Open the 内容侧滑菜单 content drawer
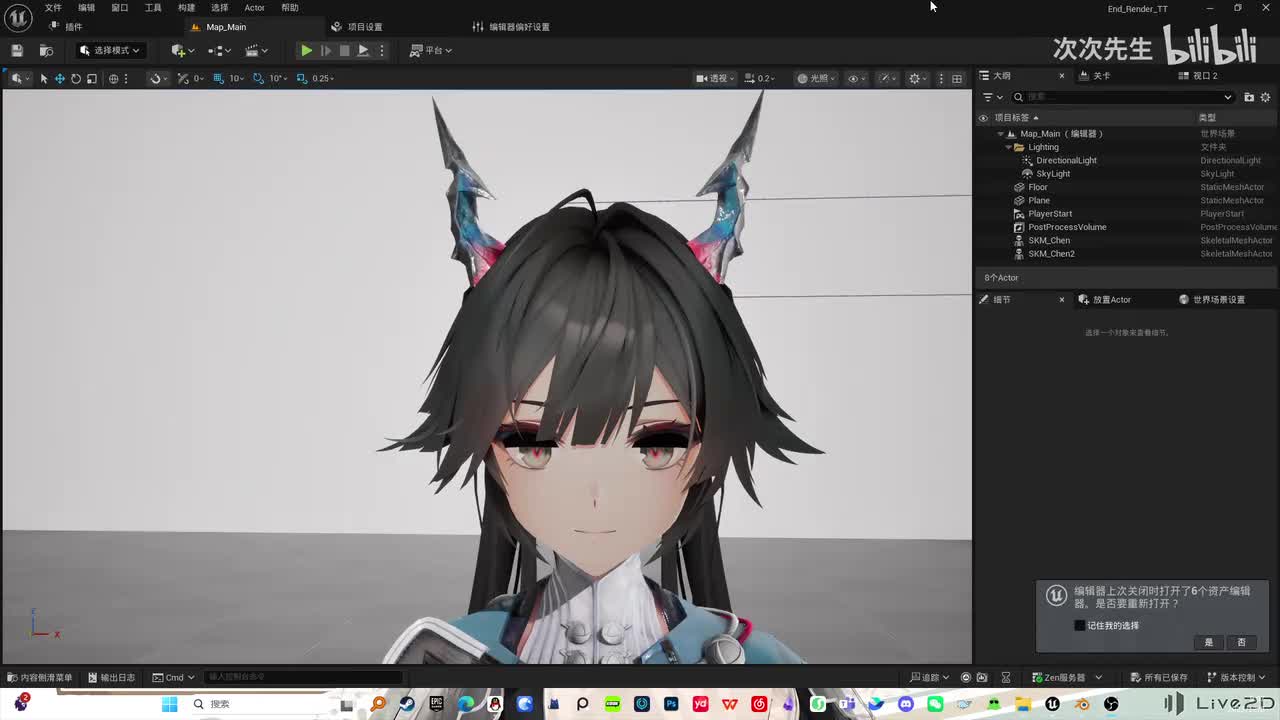The image size is (1280, 720). coord(39,678)
